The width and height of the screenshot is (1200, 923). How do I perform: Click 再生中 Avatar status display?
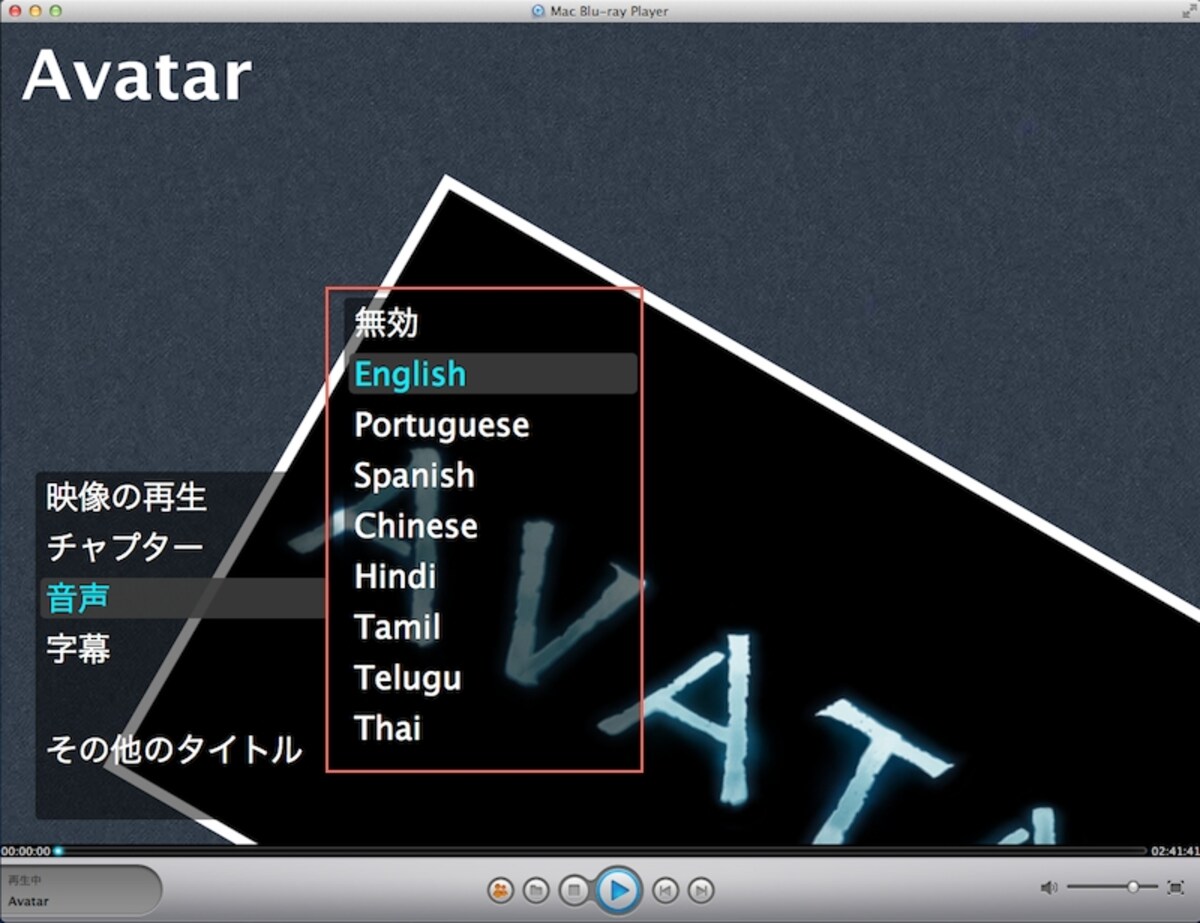(x=81, y=891)
